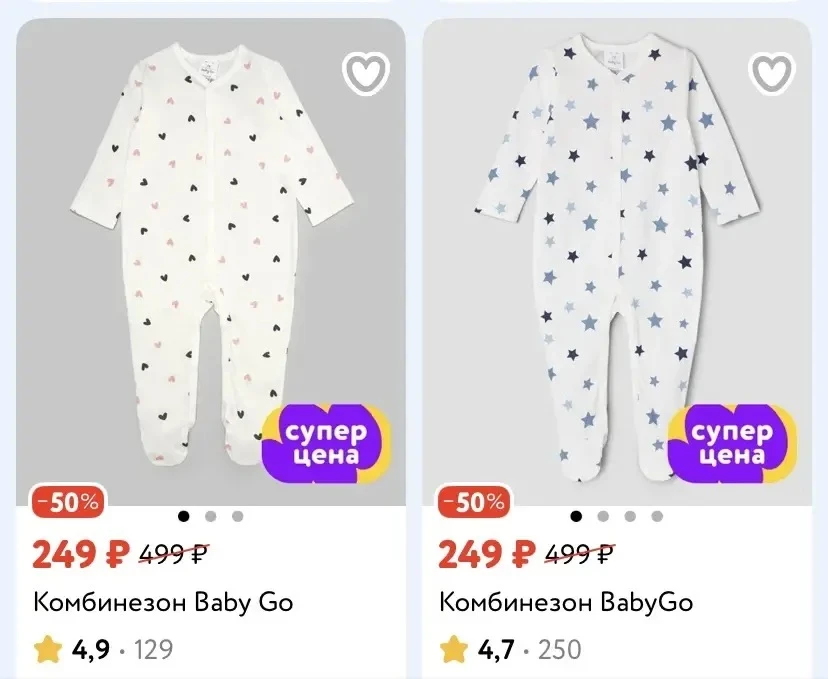This screenshot has height=679, width=828.
Task: Click the right product's -50% discount label
Action: (474, 502)
